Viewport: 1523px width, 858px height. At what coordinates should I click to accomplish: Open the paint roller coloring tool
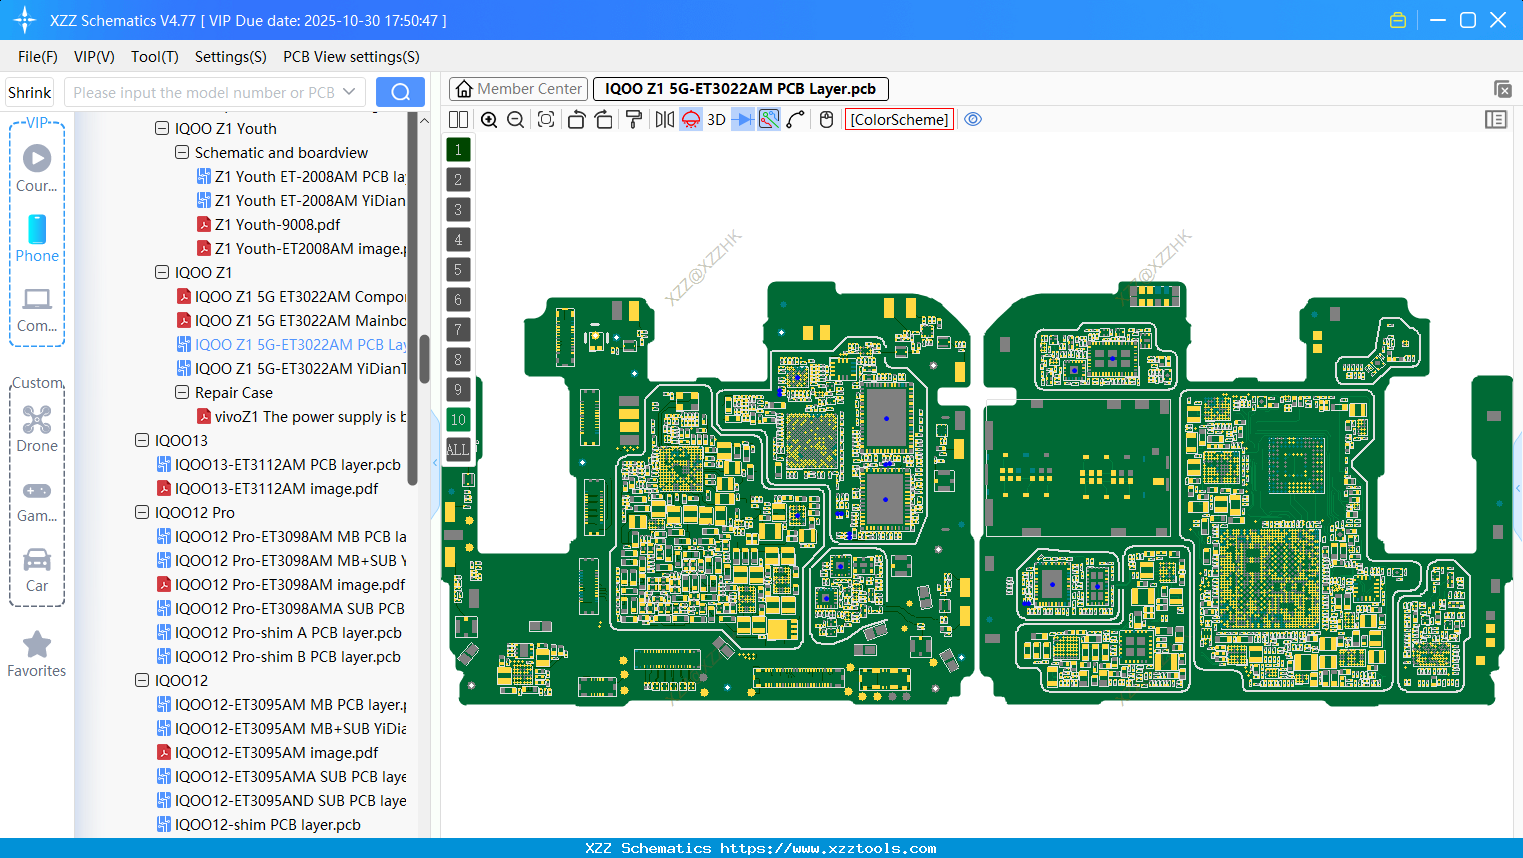633,119
